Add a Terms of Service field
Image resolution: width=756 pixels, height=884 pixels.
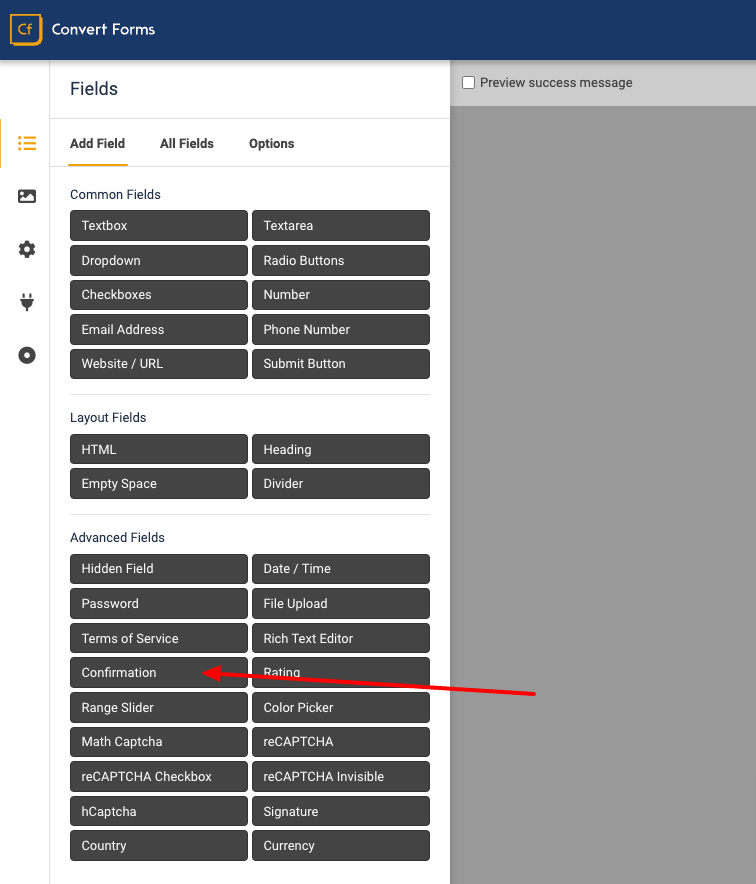point(159,638)
